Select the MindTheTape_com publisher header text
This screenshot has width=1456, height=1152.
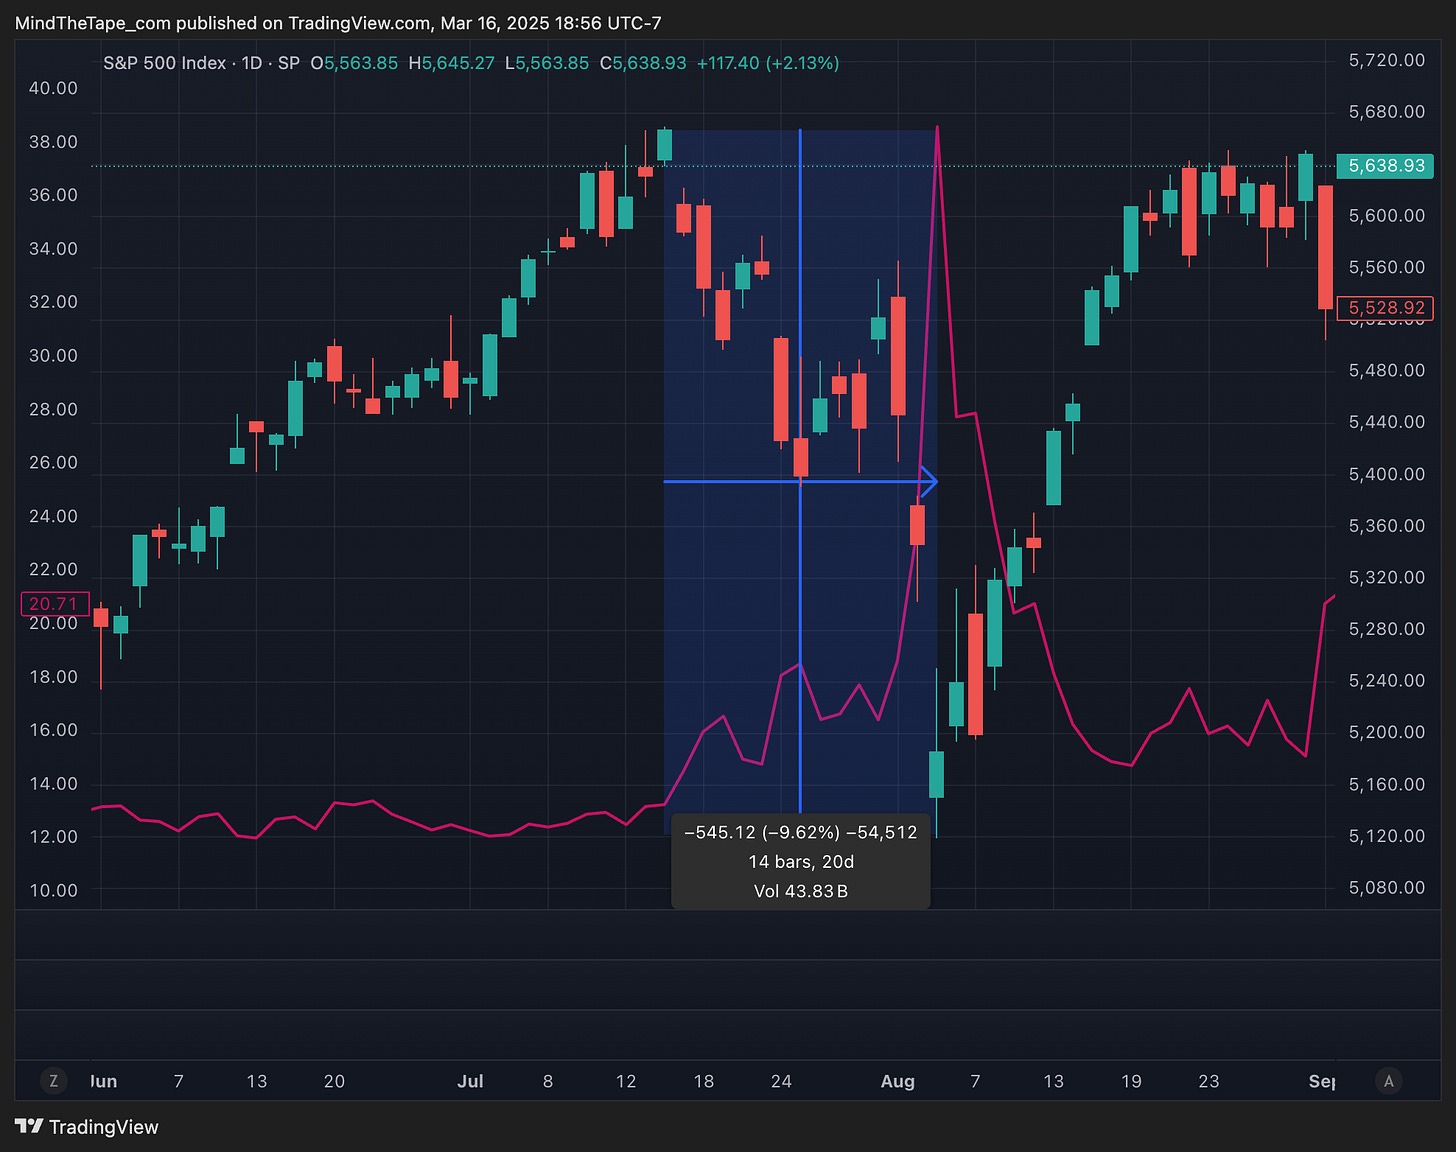[x=93, y=23]
